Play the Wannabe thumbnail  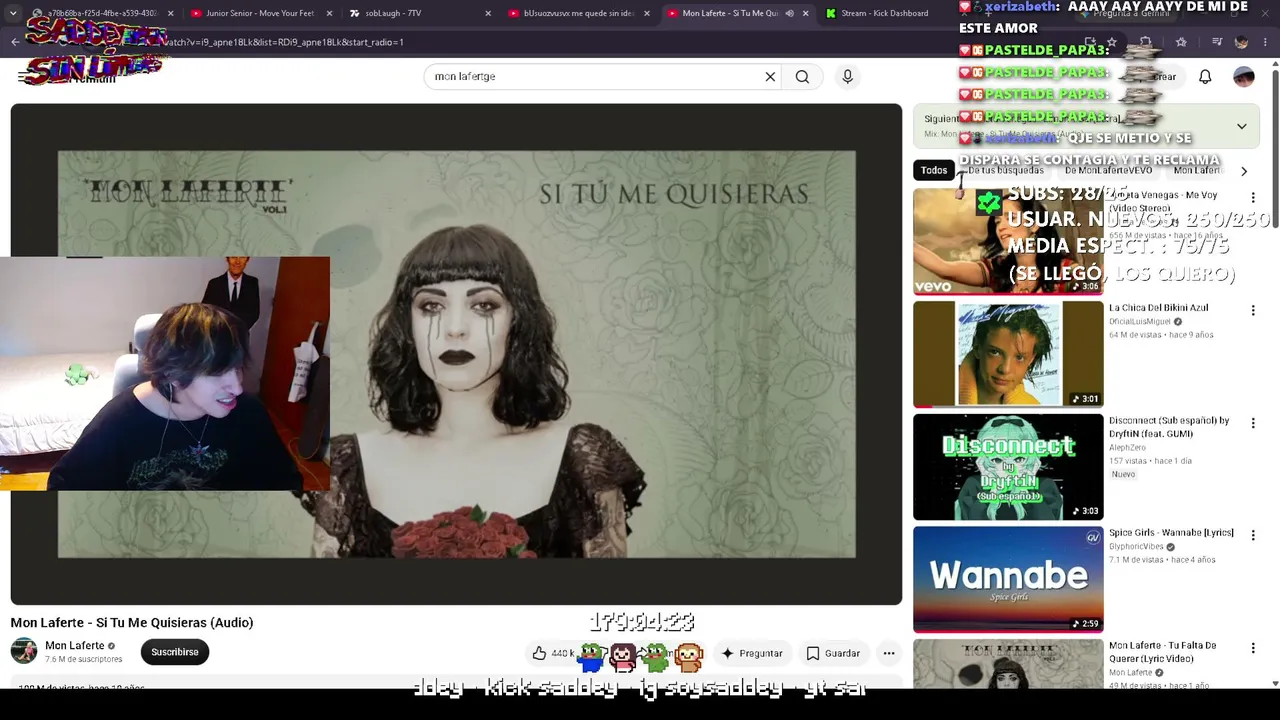click(x=1008, y=579)
